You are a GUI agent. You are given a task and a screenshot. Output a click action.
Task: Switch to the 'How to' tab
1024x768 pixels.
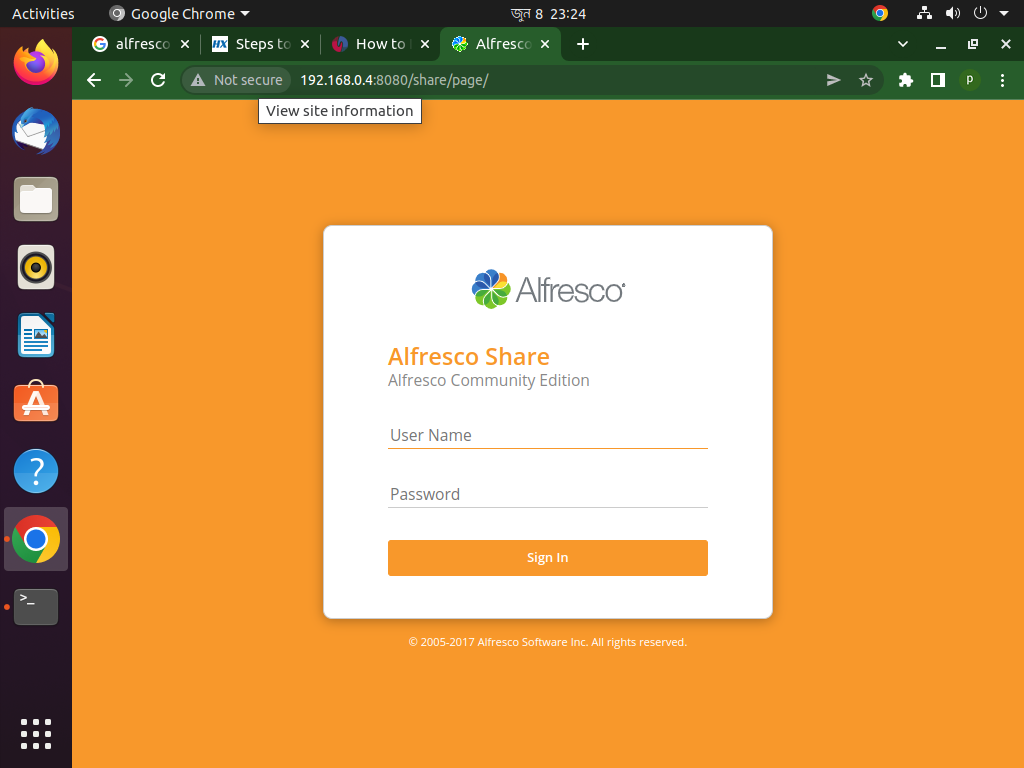click(373, 44)
